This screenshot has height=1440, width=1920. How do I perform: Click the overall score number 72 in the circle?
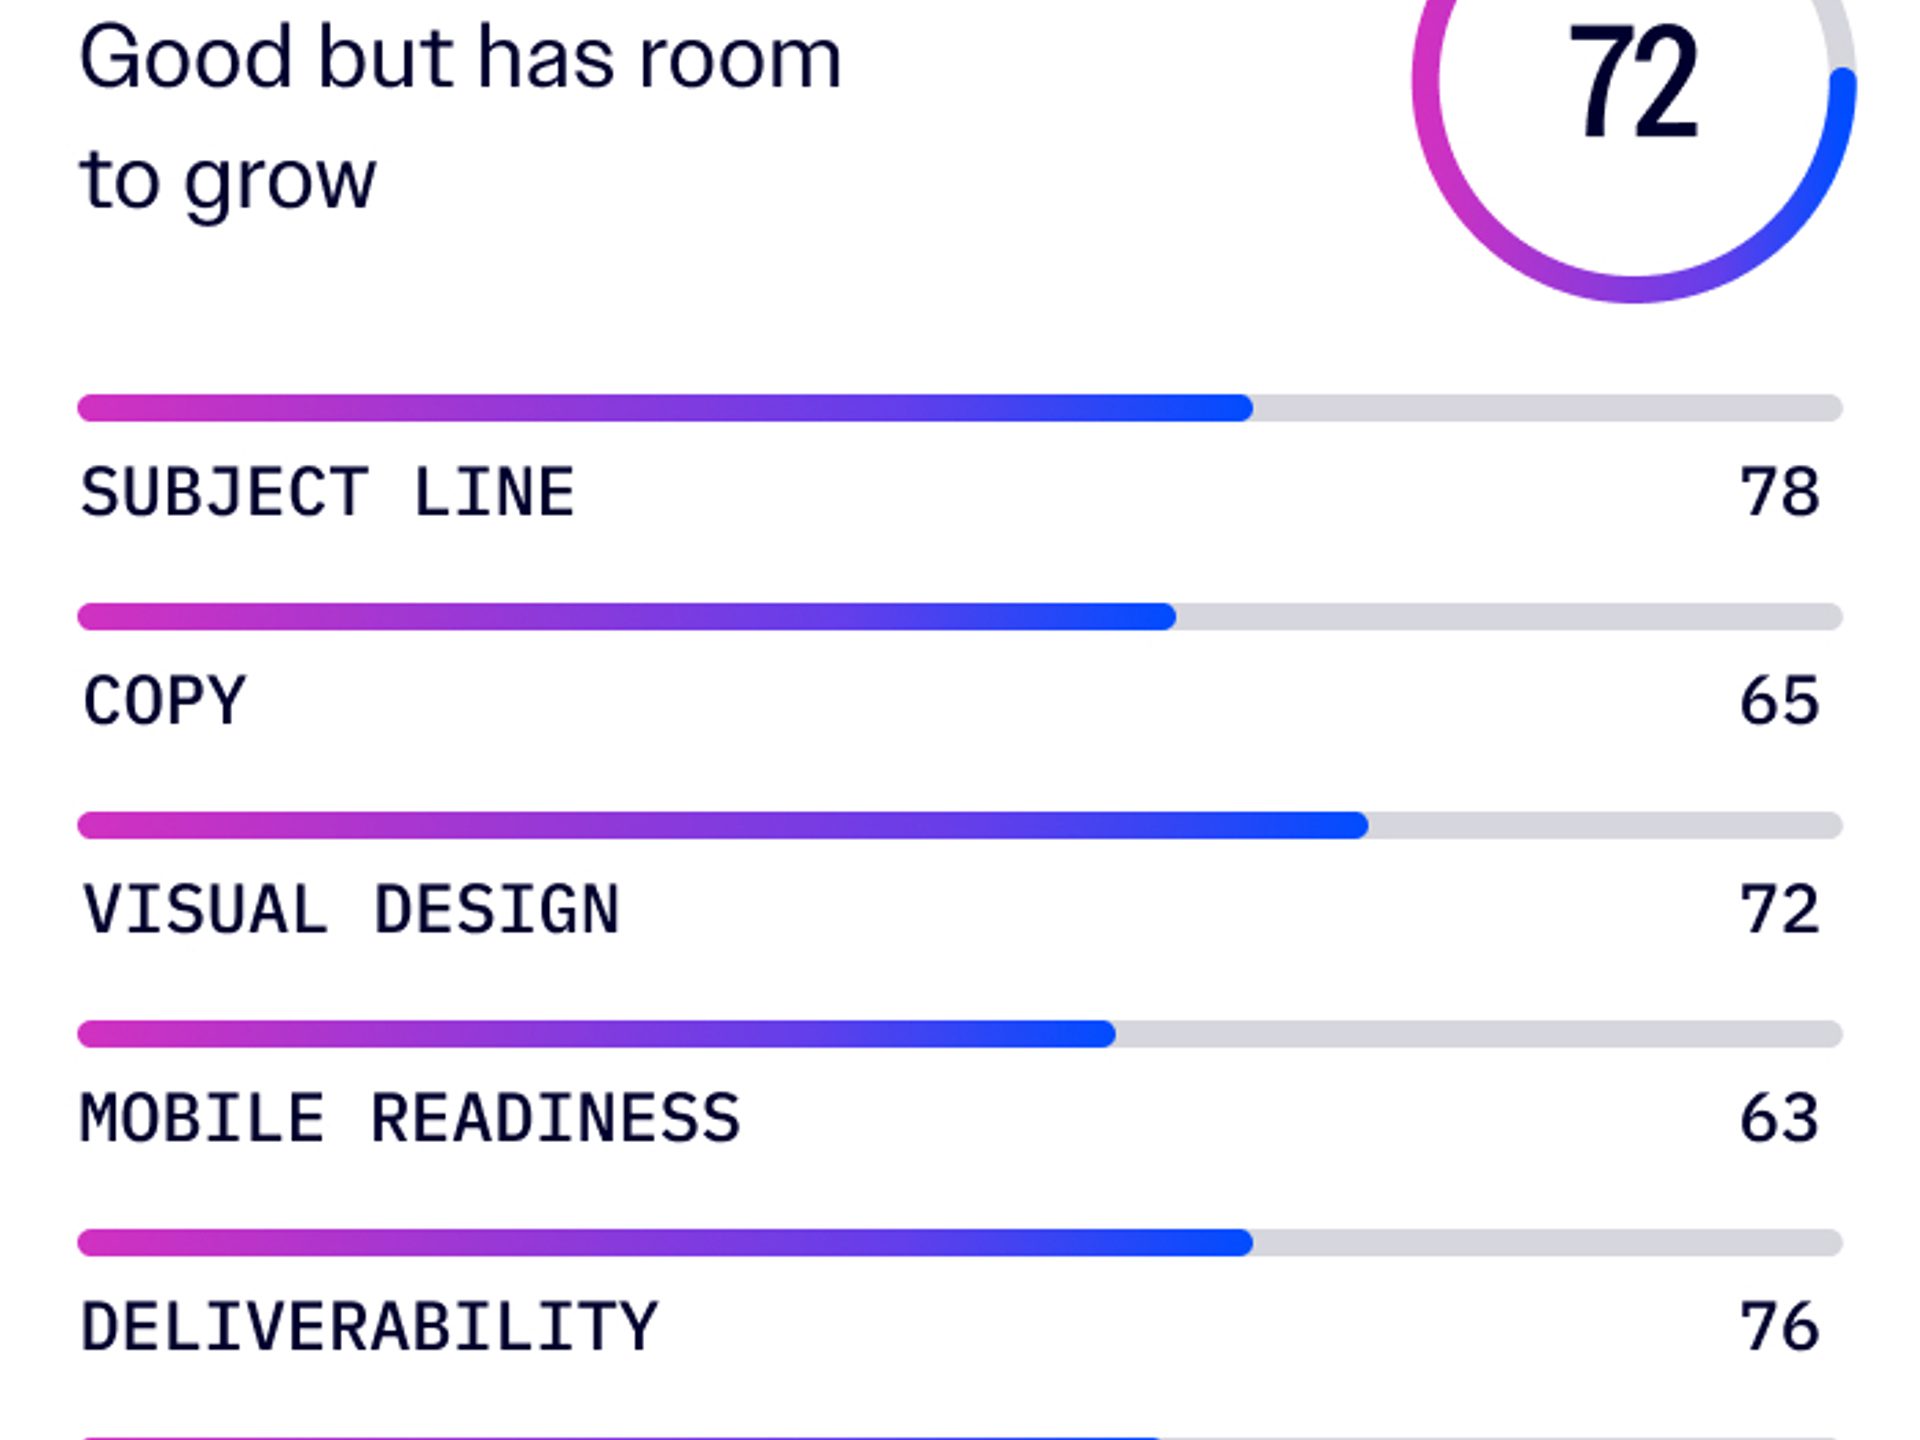coord(1633,83)
